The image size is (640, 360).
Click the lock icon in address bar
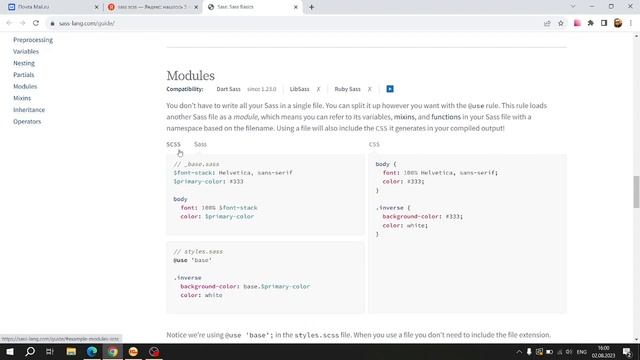[x=52, y=24]
